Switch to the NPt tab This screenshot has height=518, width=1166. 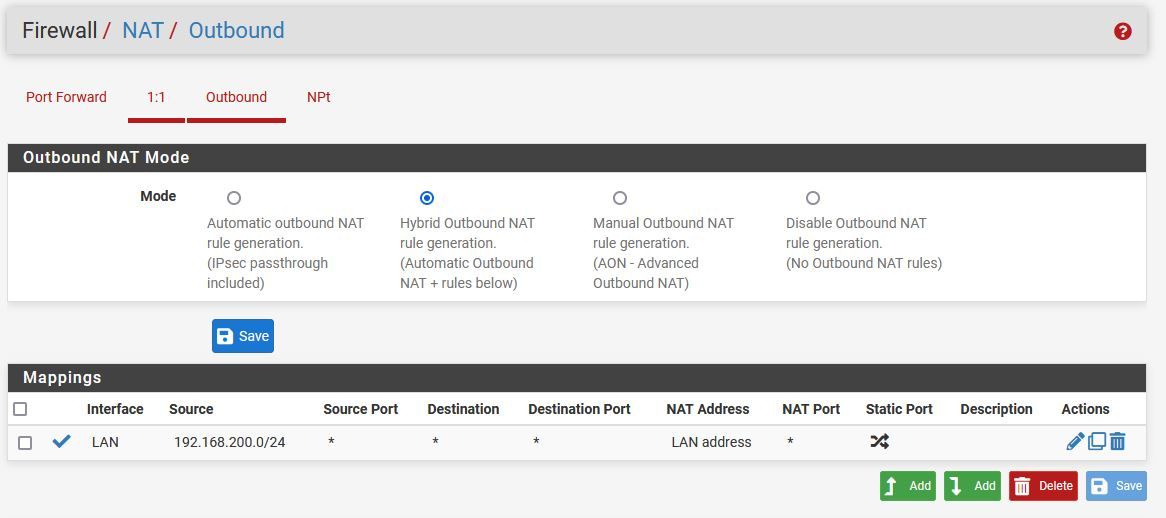tap(318, 97)
